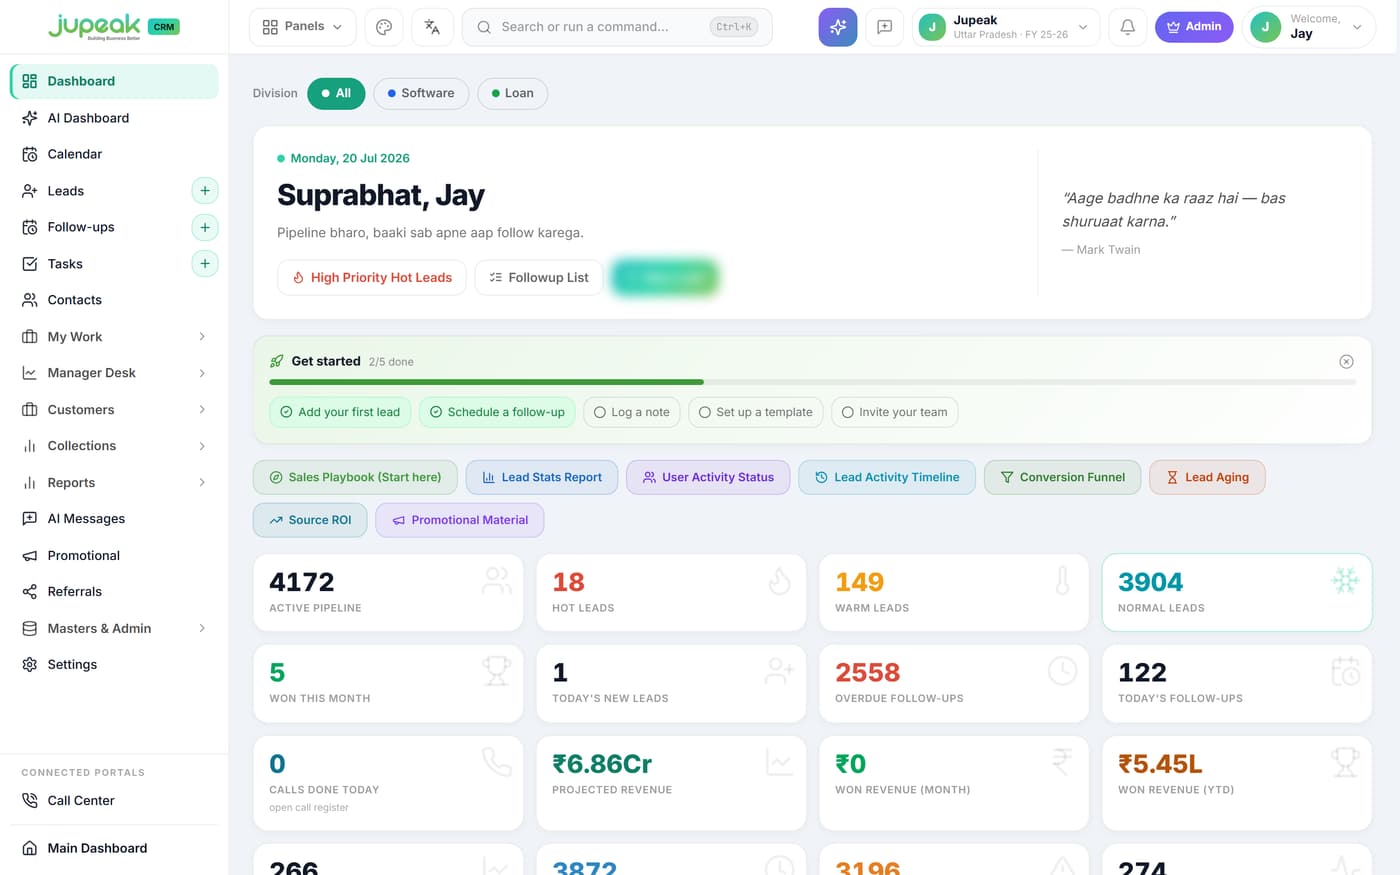This screenshot has width=1400, height=875.
Task: Click the flame icon on Hot Leads card
Action: click(779, 580)
